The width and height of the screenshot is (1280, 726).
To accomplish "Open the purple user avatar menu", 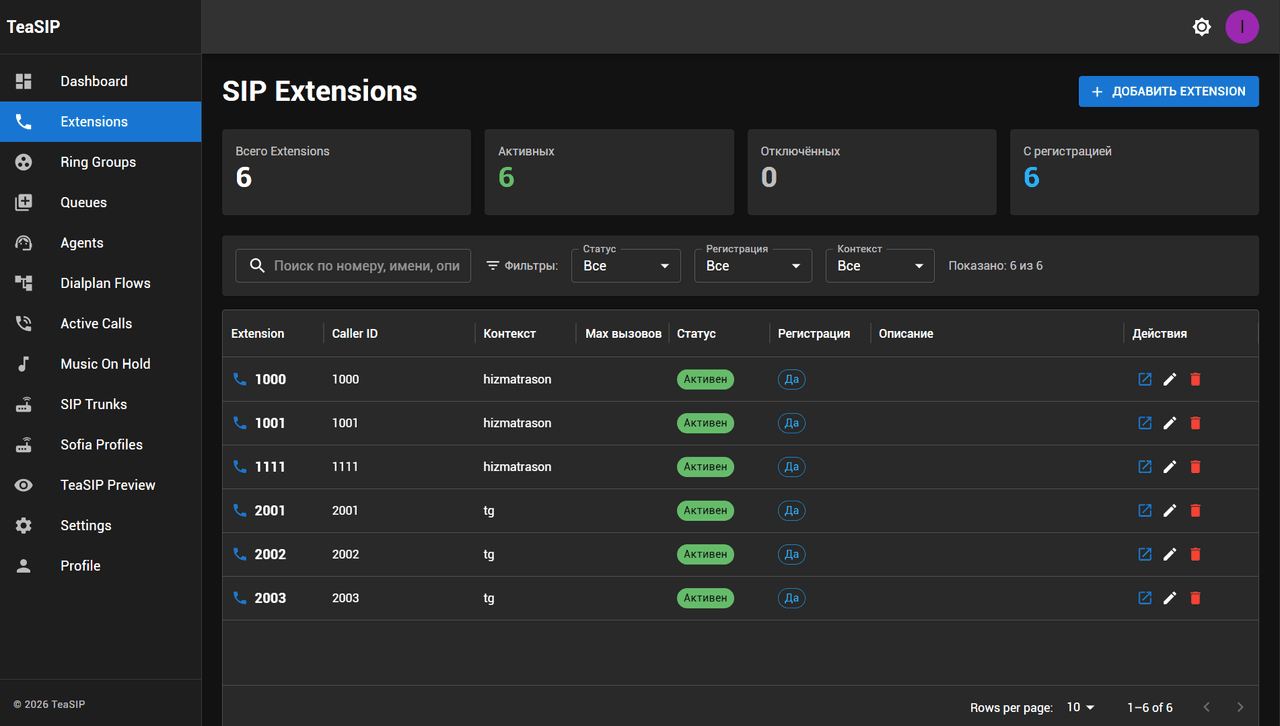I will [1242, 27].
